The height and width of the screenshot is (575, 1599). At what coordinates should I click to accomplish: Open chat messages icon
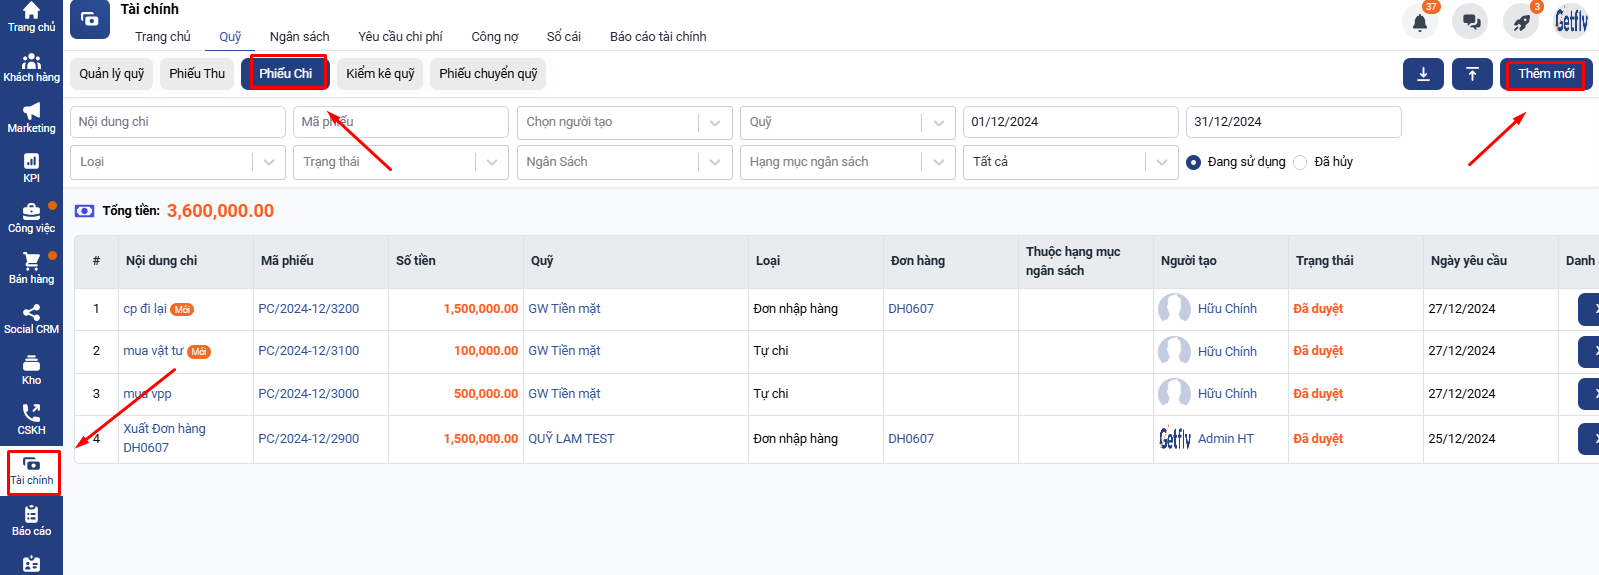tap(1470, 21)
